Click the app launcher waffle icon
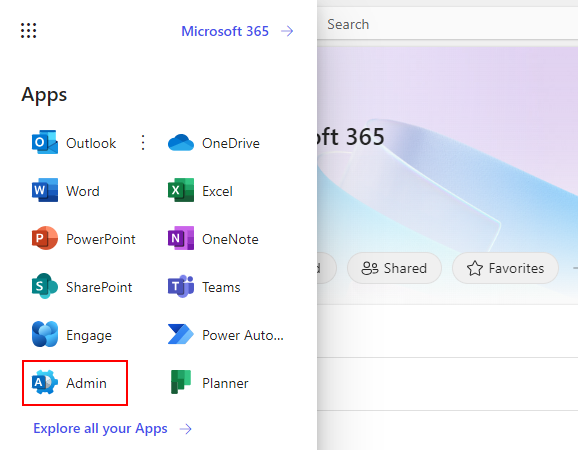578x450 pixels. click(28, 31)
